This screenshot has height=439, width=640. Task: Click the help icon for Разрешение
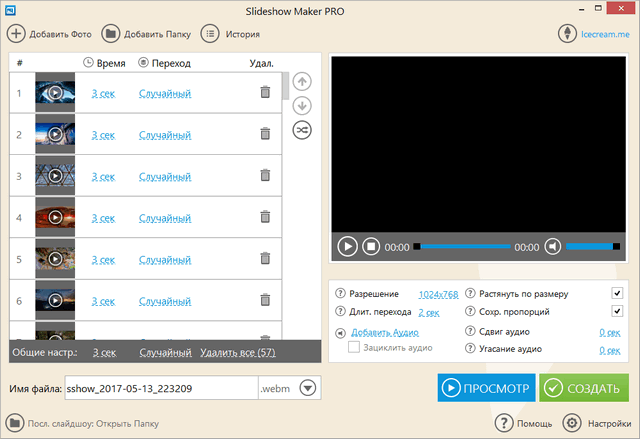[340, 294]
